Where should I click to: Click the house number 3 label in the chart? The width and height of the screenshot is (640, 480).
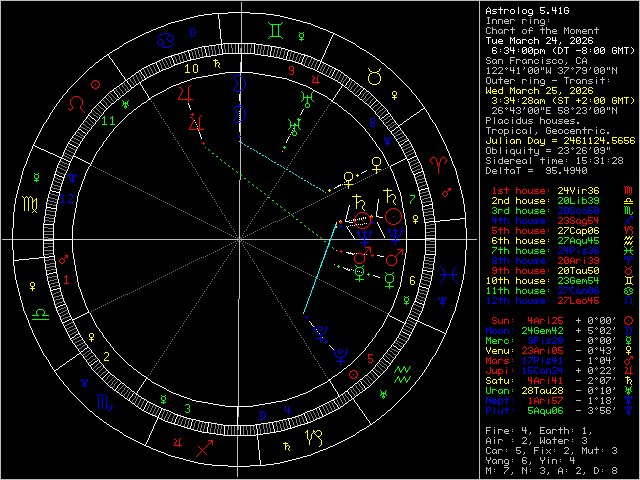pos(188,408)
